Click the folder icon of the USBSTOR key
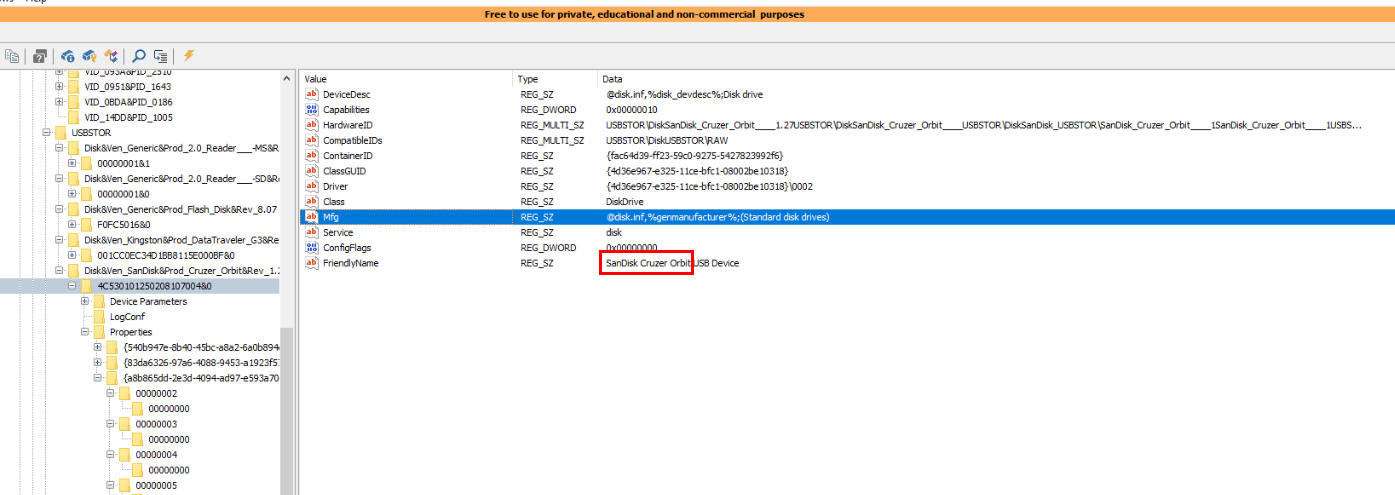The height and width of the screenshot is (495, 1395). [x=61, y=133]
